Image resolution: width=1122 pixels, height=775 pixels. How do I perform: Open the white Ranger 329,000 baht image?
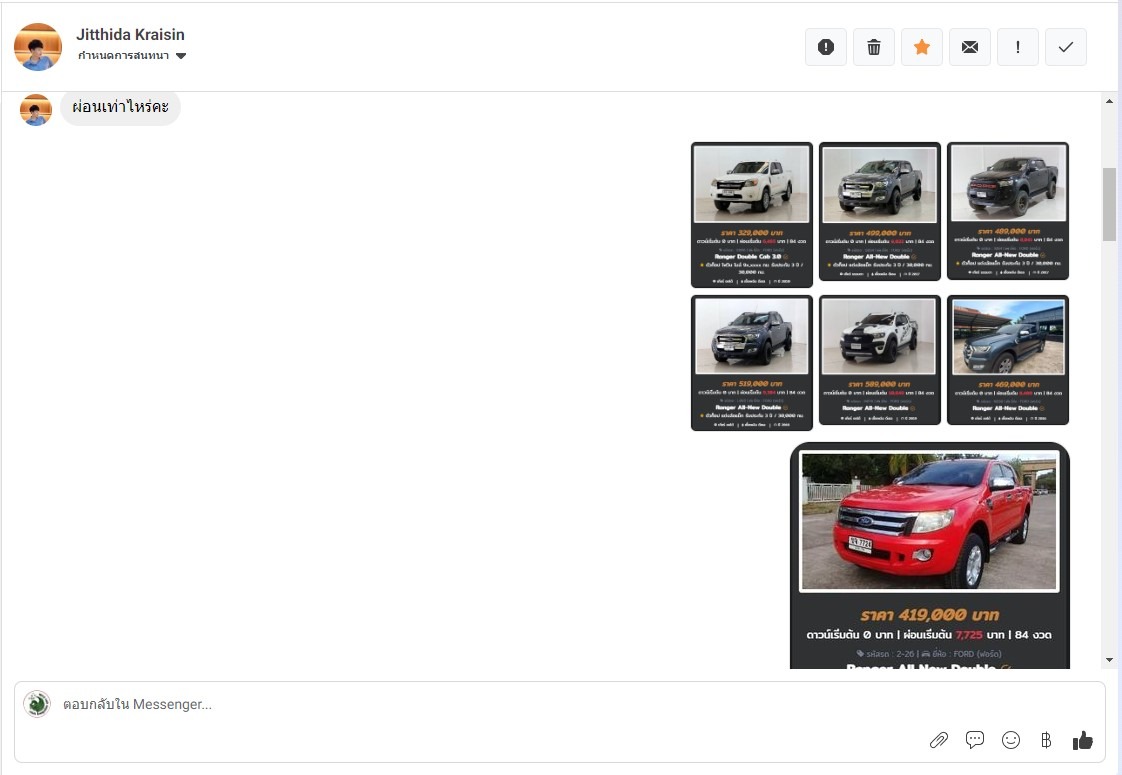point(752,214)
